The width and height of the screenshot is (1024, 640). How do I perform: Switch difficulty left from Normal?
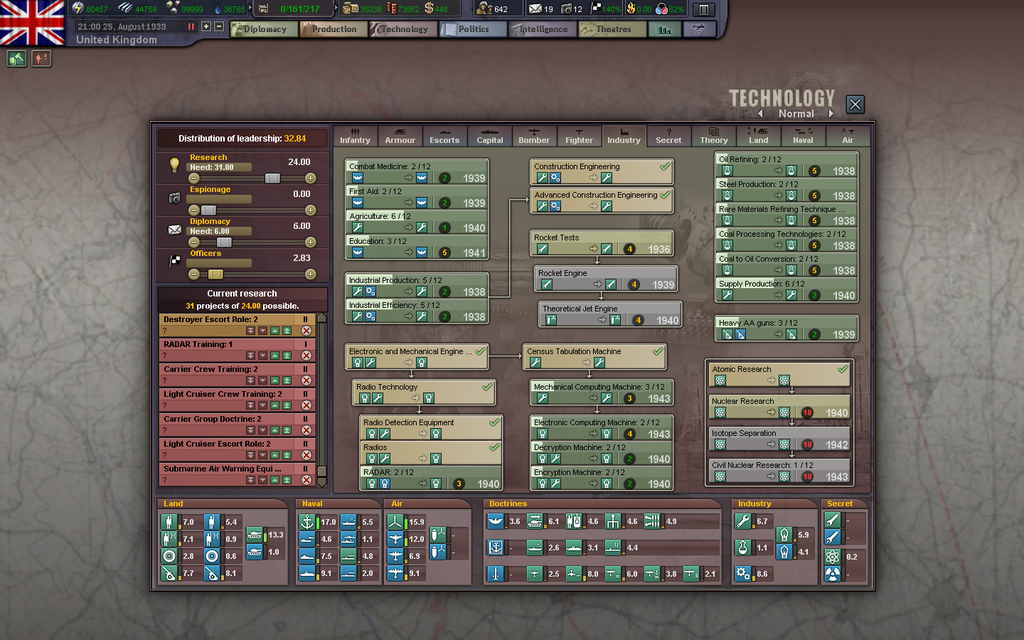760,114
